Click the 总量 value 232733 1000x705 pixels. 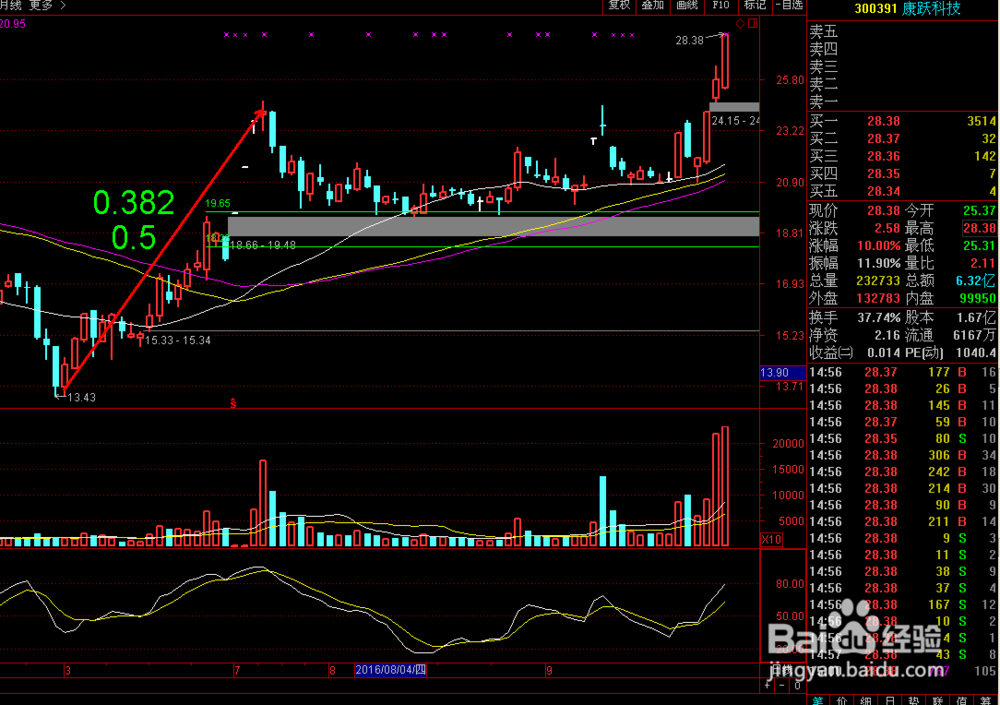pos(878,281)
